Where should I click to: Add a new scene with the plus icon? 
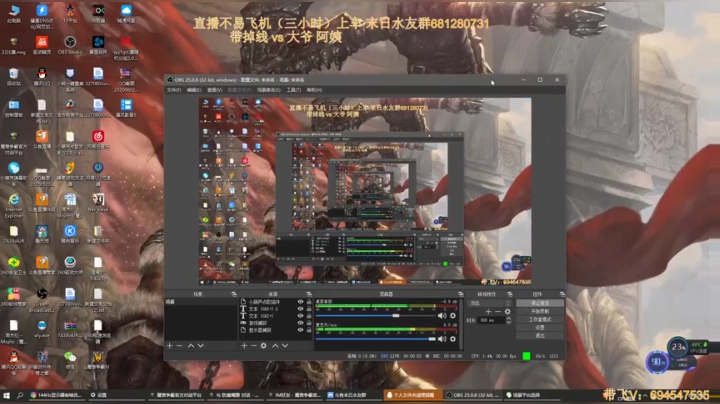(169, 346)
